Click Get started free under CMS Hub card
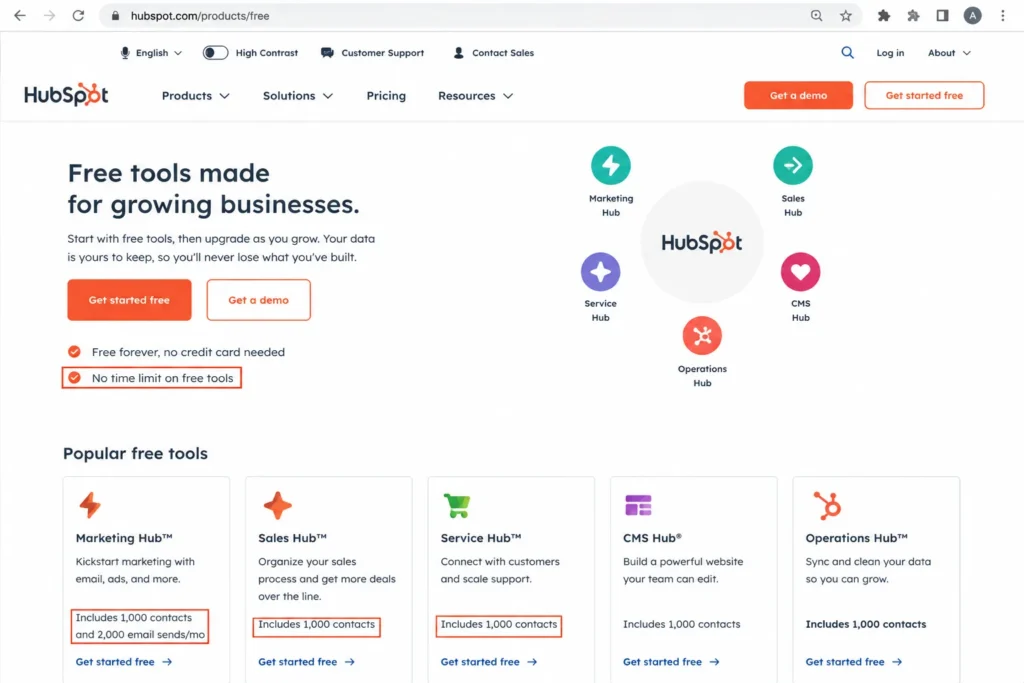The image size is (1024, 683). 671,661
